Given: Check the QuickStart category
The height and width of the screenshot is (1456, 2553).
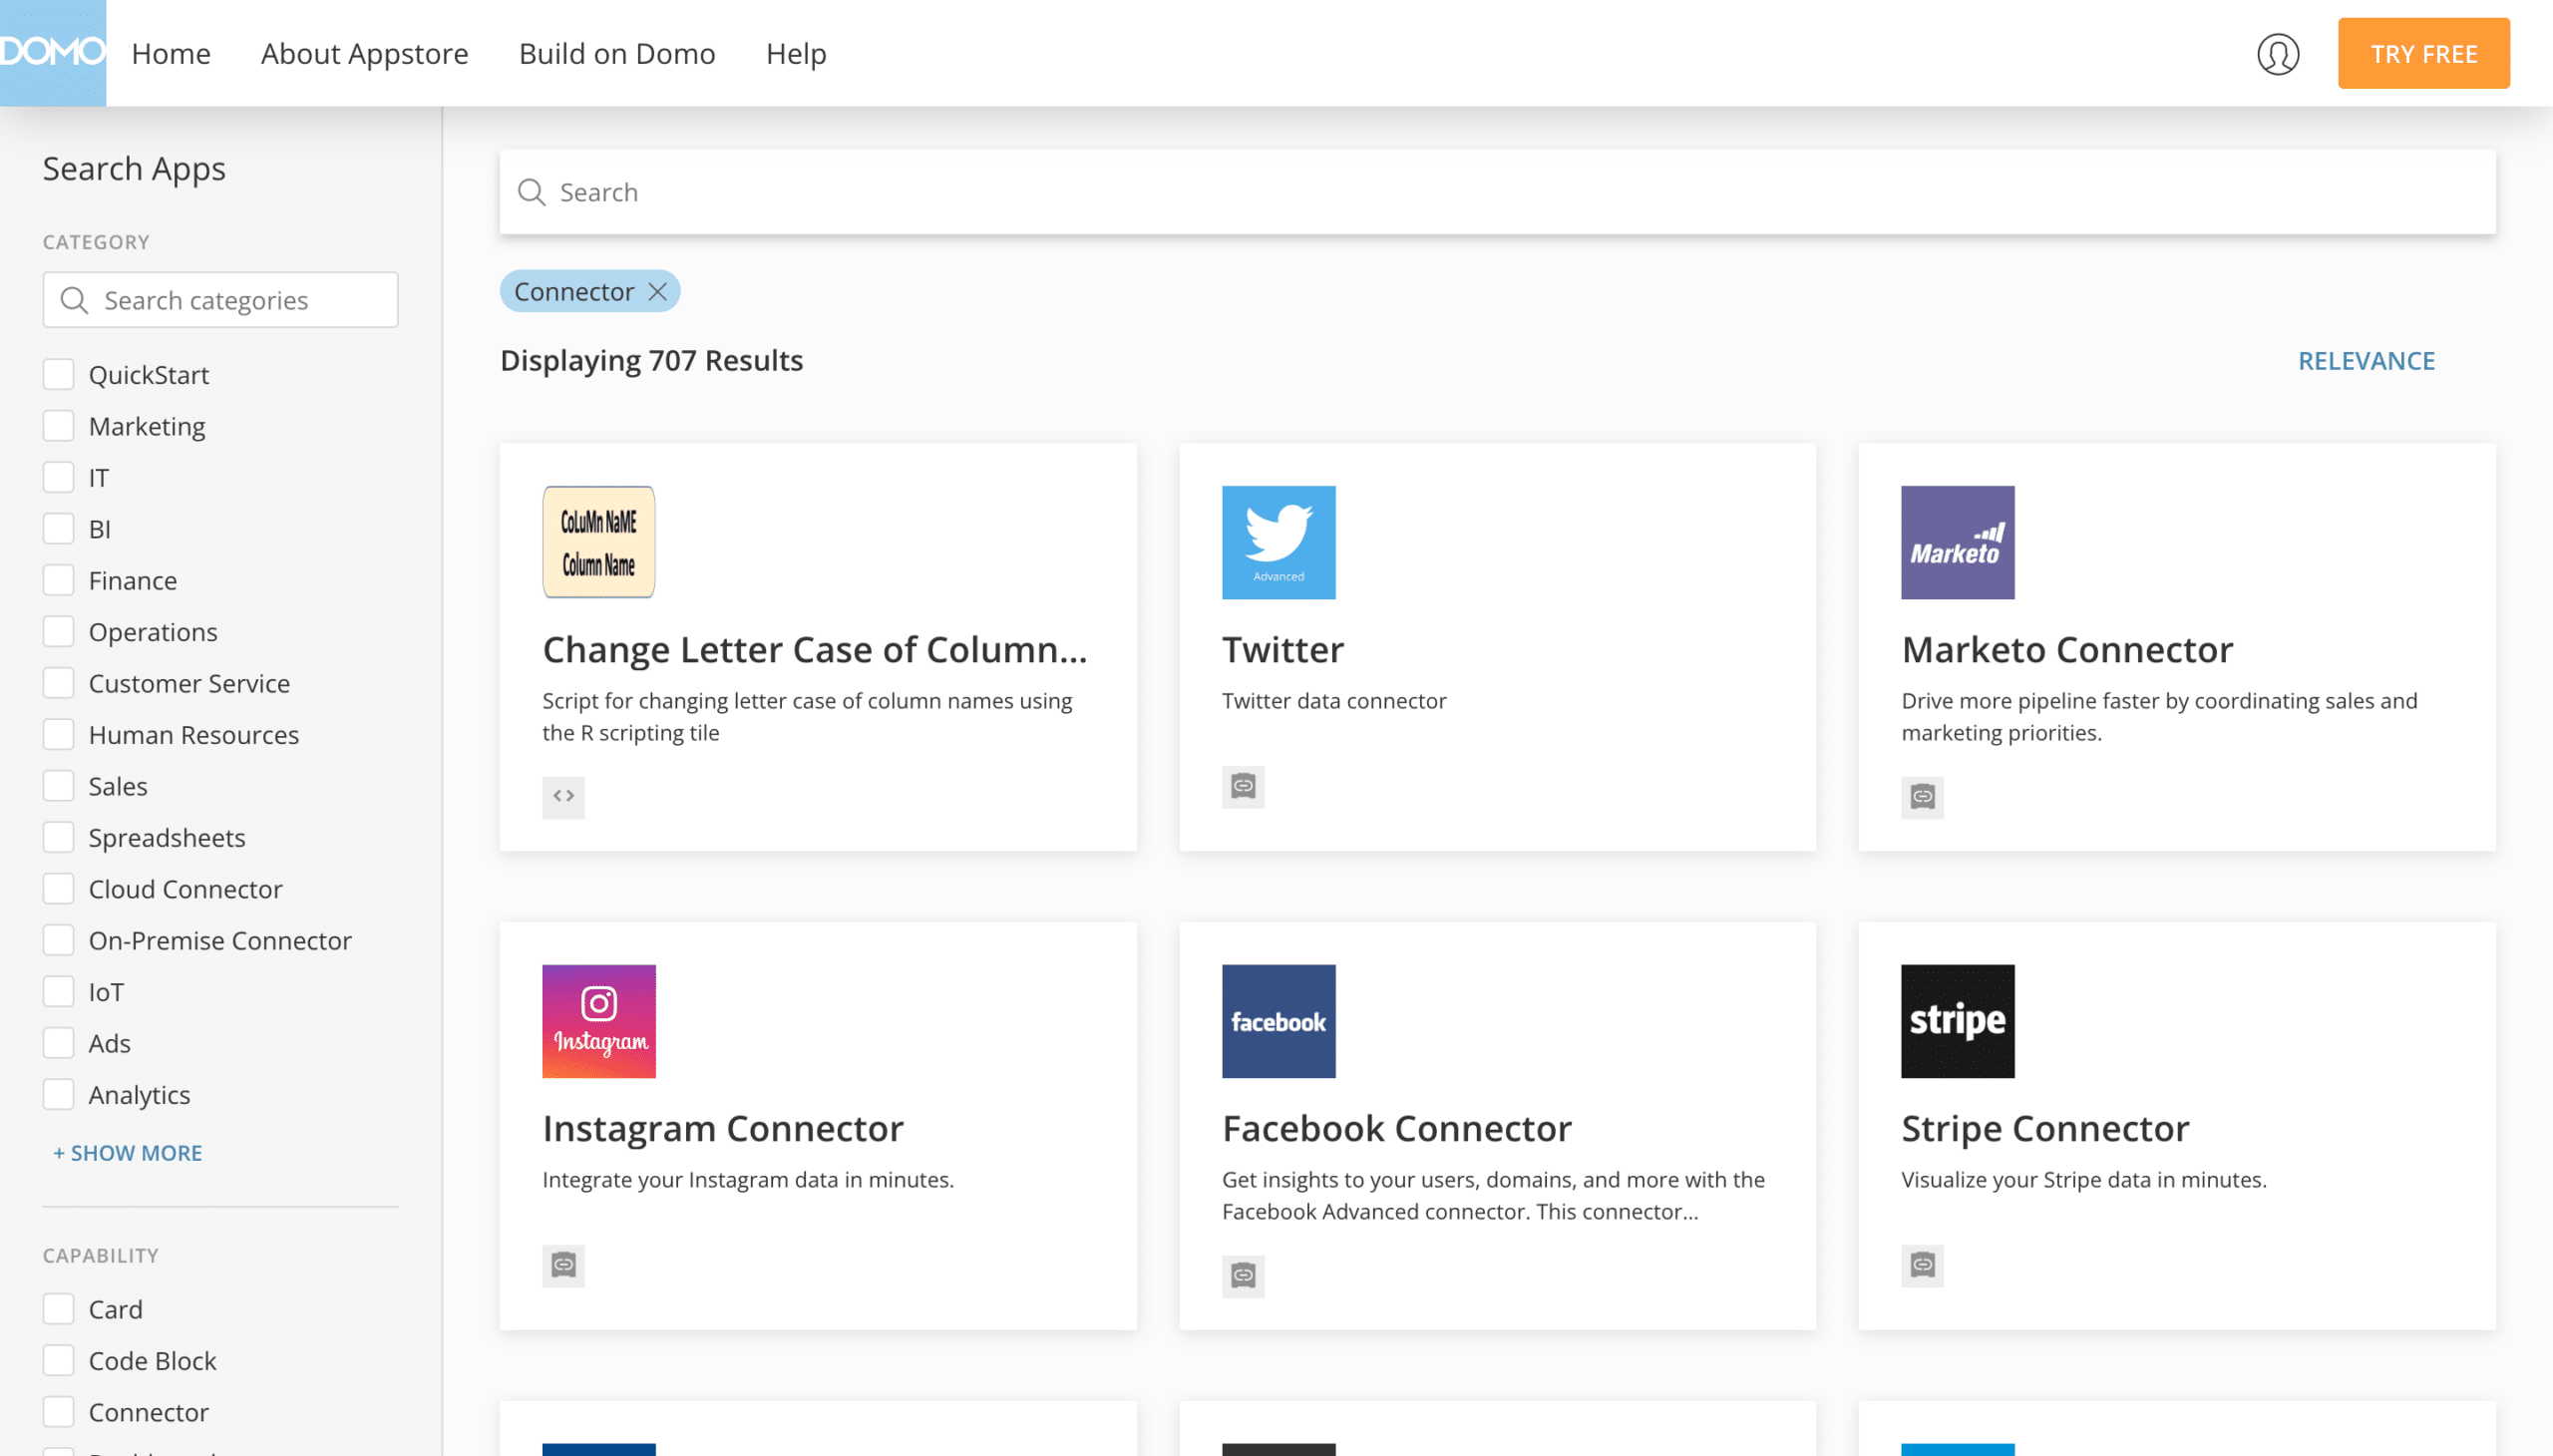Looking at the screenshot, I should click(x=58, y=374).
